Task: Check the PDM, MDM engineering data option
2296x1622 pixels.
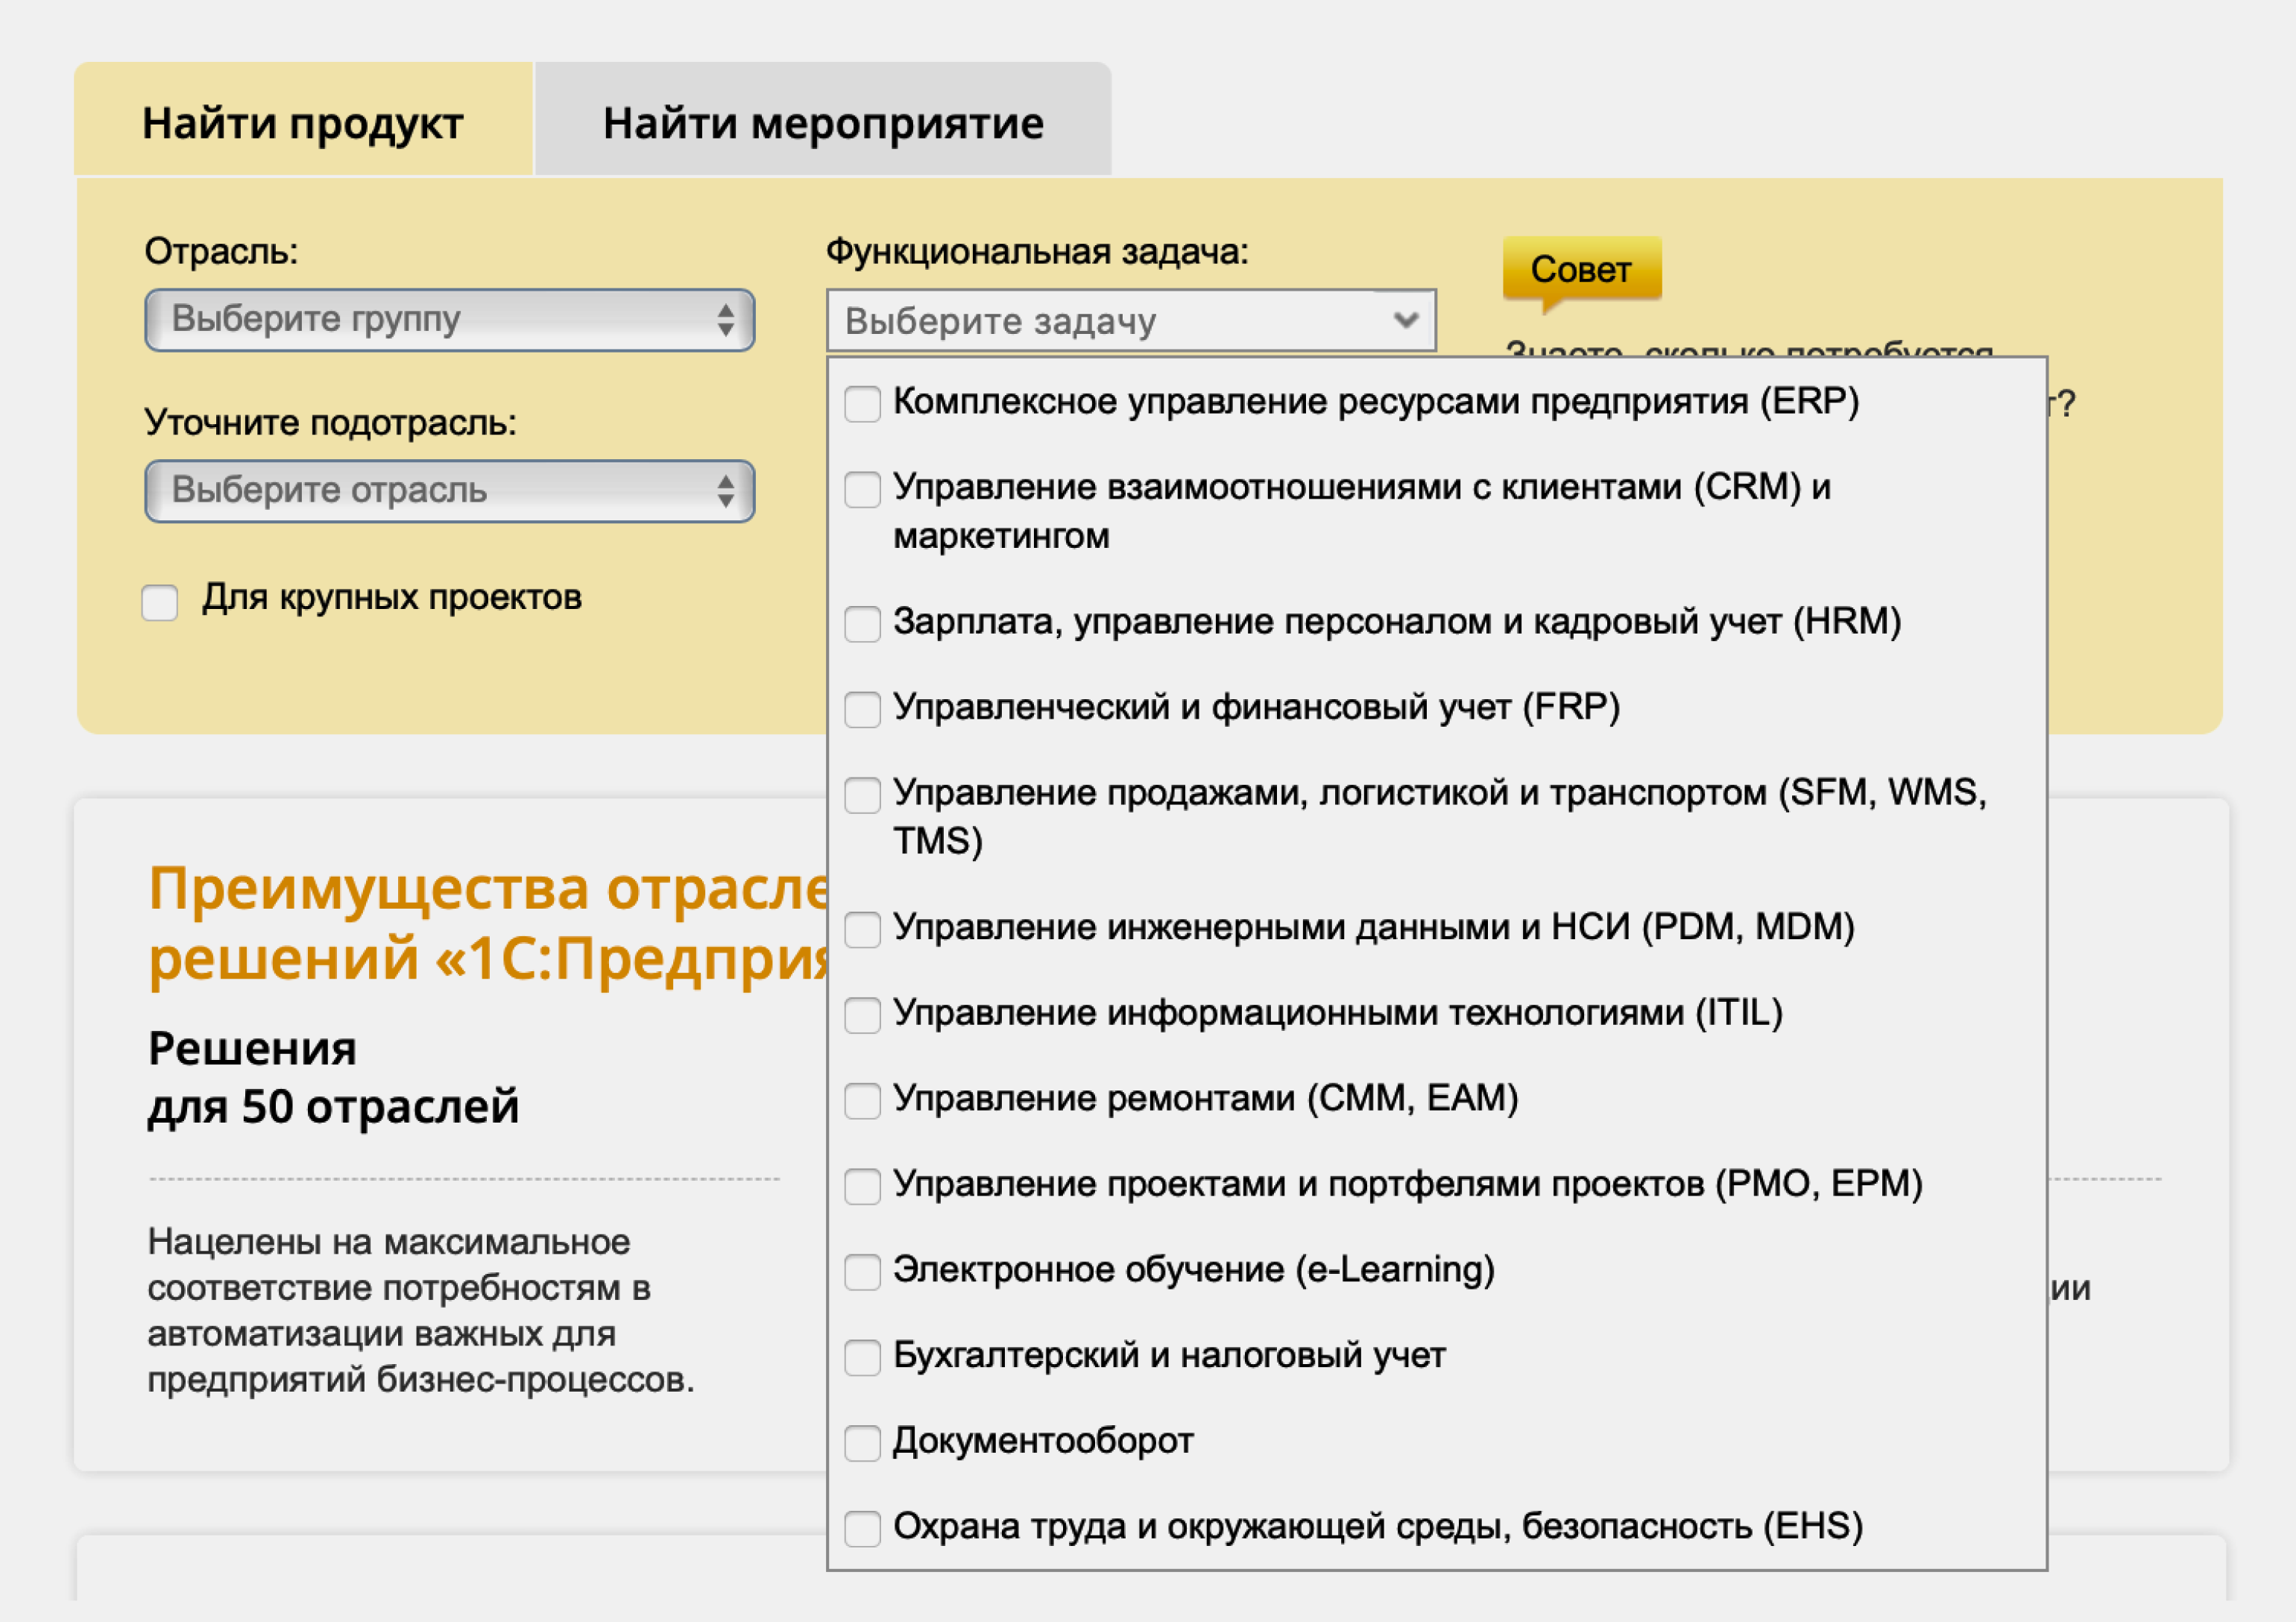Action: [x=862, y=930]
